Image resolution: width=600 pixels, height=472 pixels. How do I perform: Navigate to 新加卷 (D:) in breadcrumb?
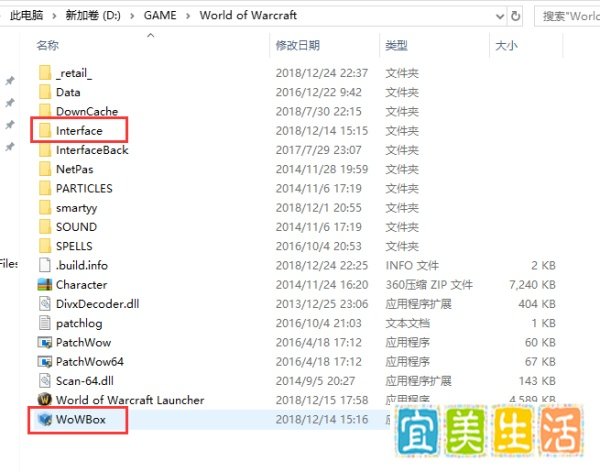tap(93, 15)
